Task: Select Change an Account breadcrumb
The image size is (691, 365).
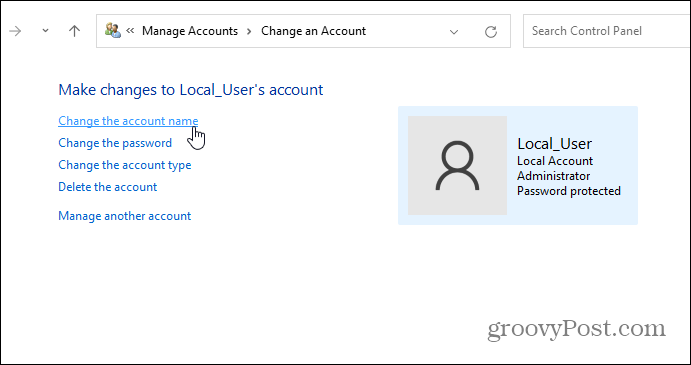Action: (313, 31)
